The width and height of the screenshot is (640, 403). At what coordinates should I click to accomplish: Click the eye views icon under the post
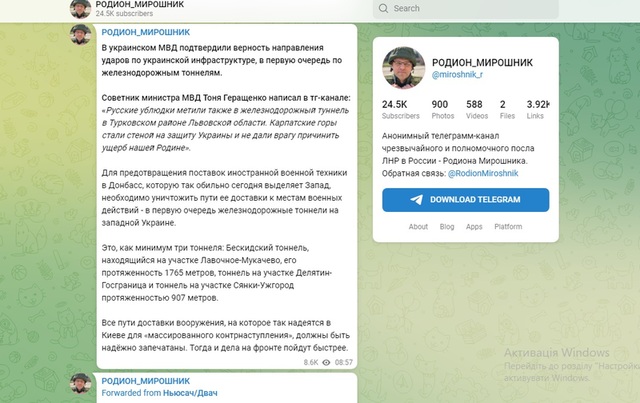pyautogui.click(x=327, y=361)
